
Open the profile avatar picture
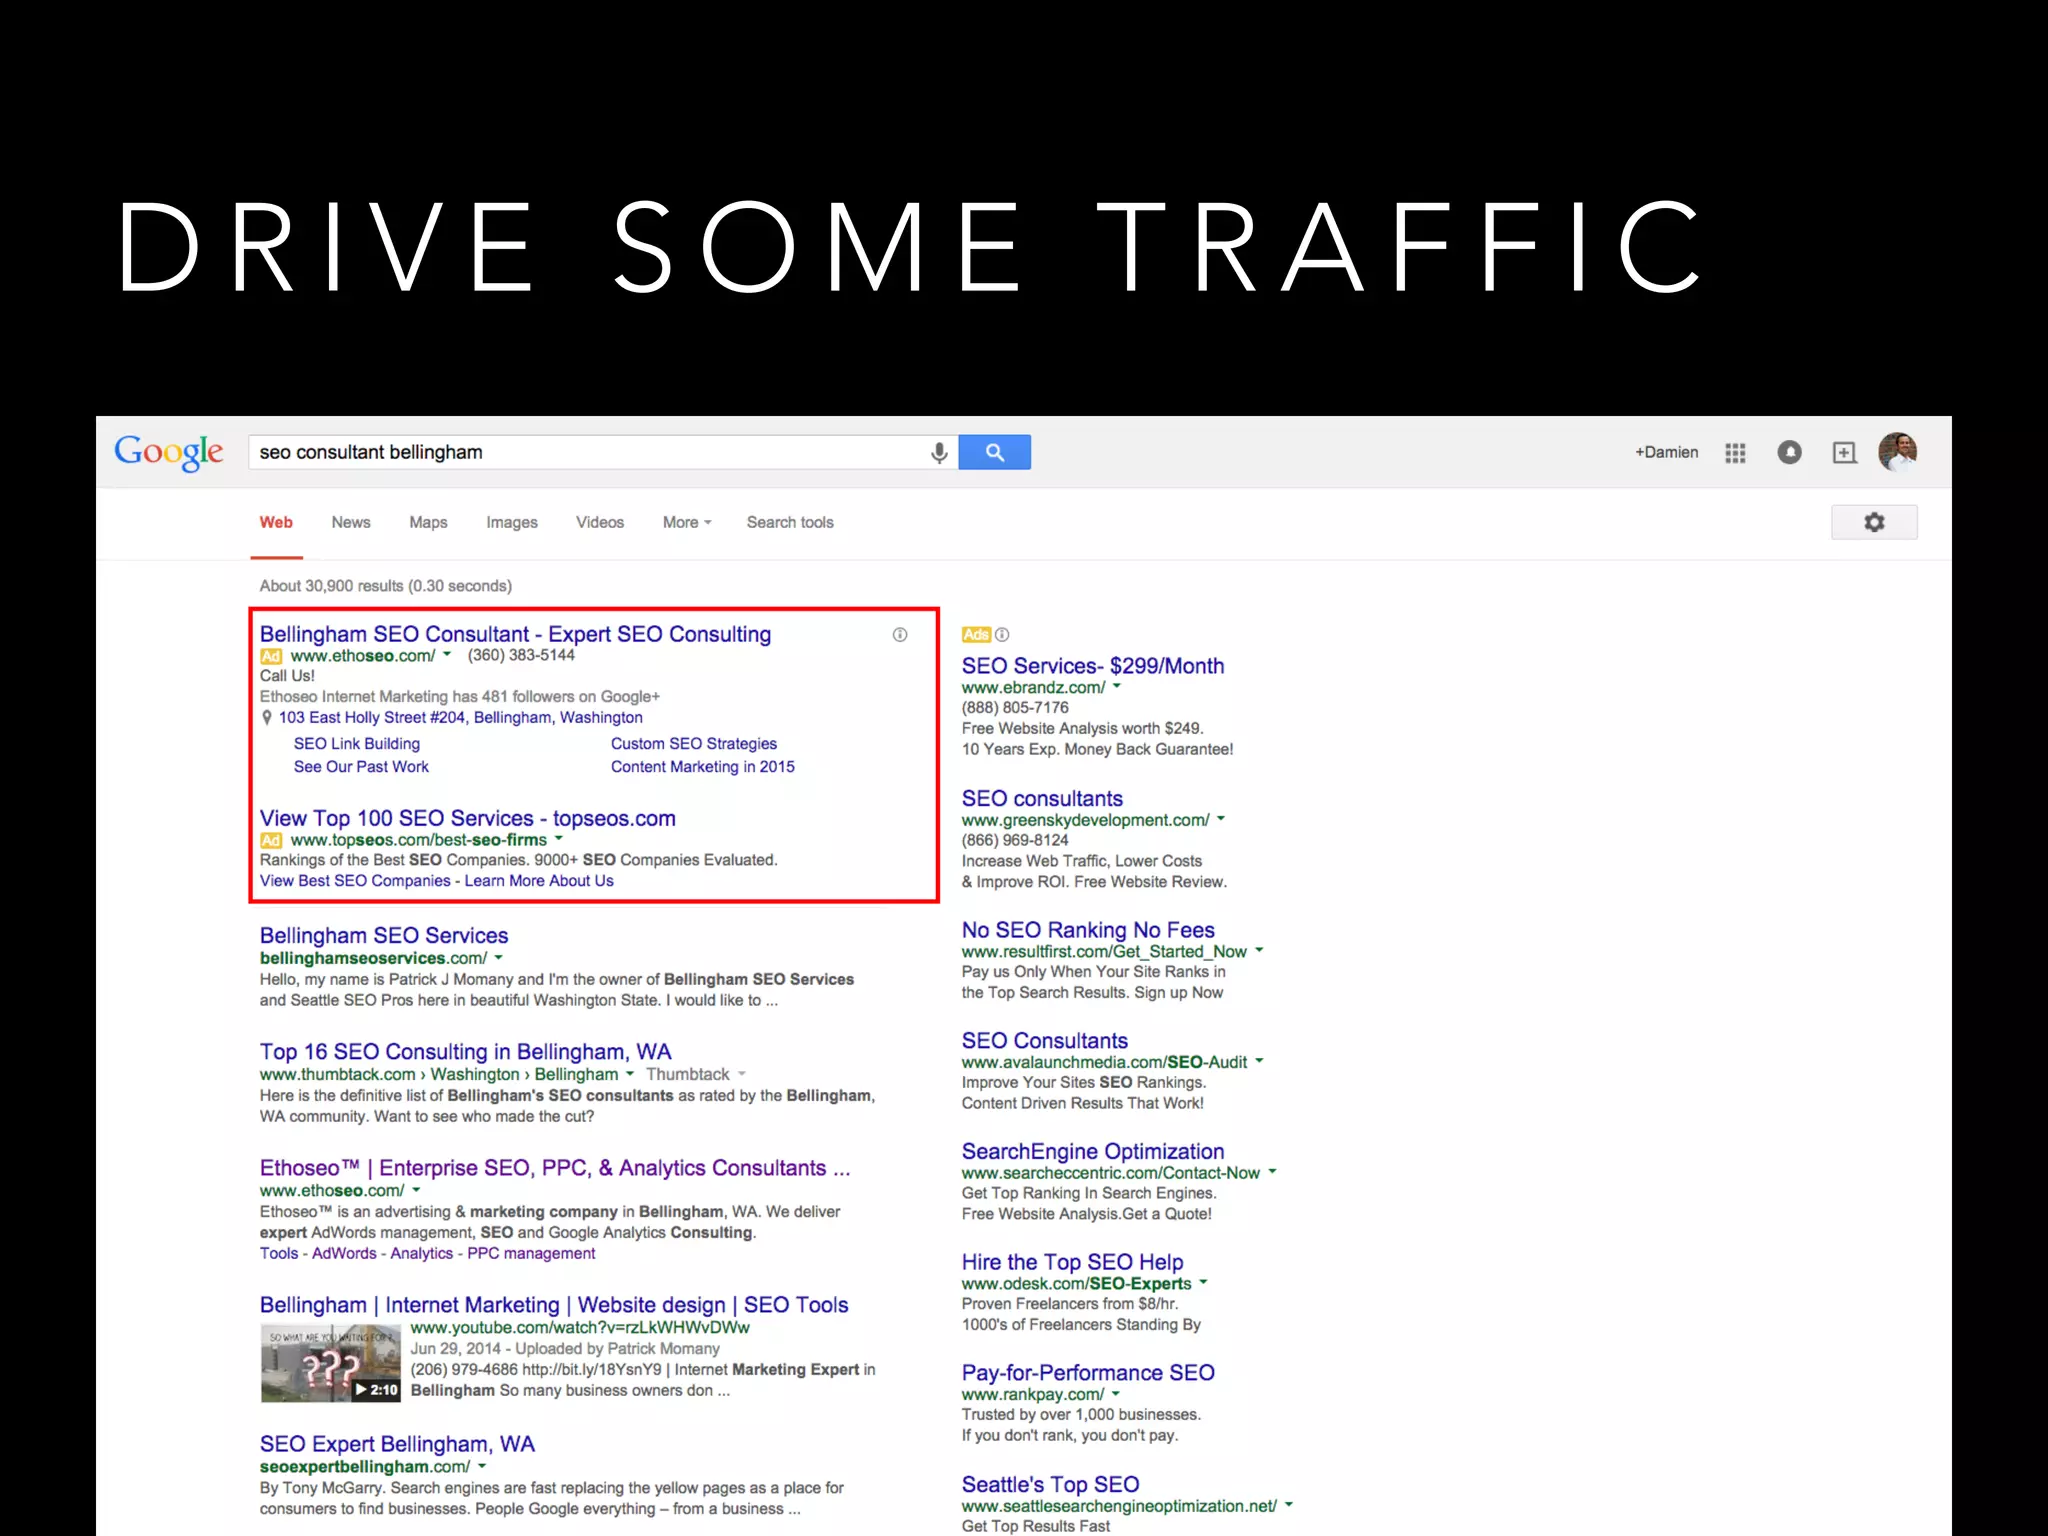pyautogui.click(x=1897, y=452)
